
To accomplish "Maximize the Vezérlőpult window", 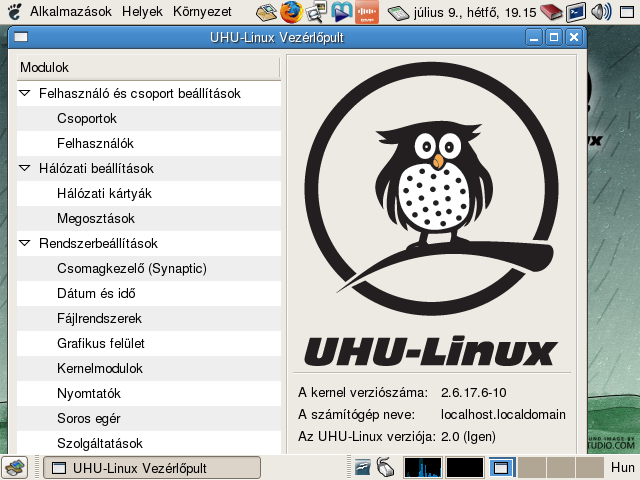I will pyautogui.click(x=554, y=38).
